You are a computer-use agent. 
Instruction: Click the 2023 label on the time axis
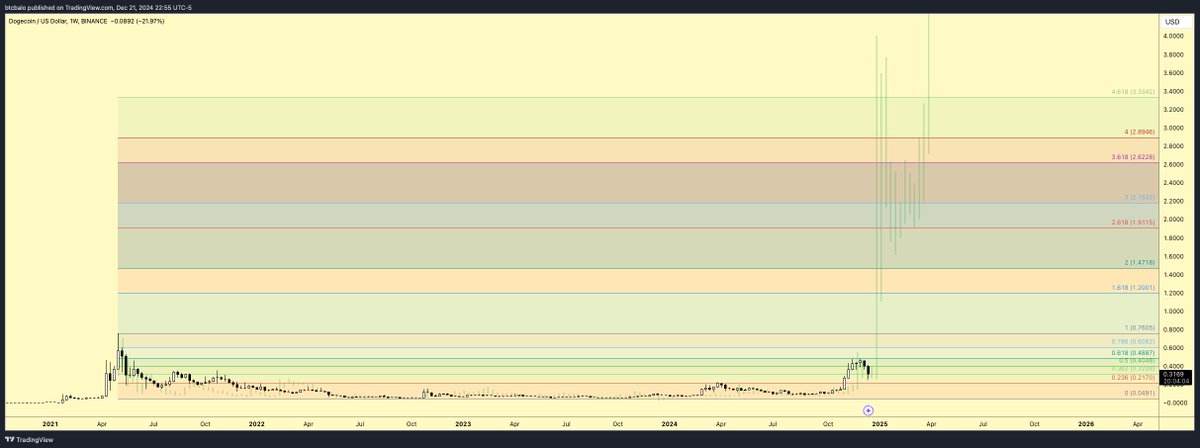pyautogui.click(x=463, y=424)
